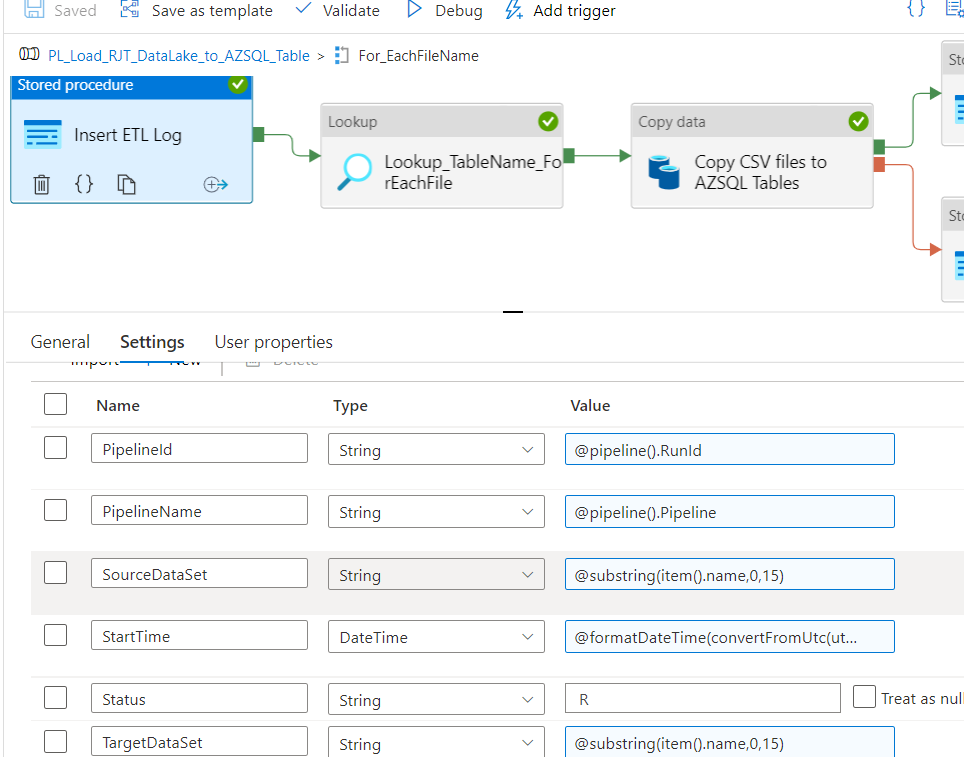964x757 pixels.
Task: Select the Validate pipeline icon
Action: pos(302,11)
